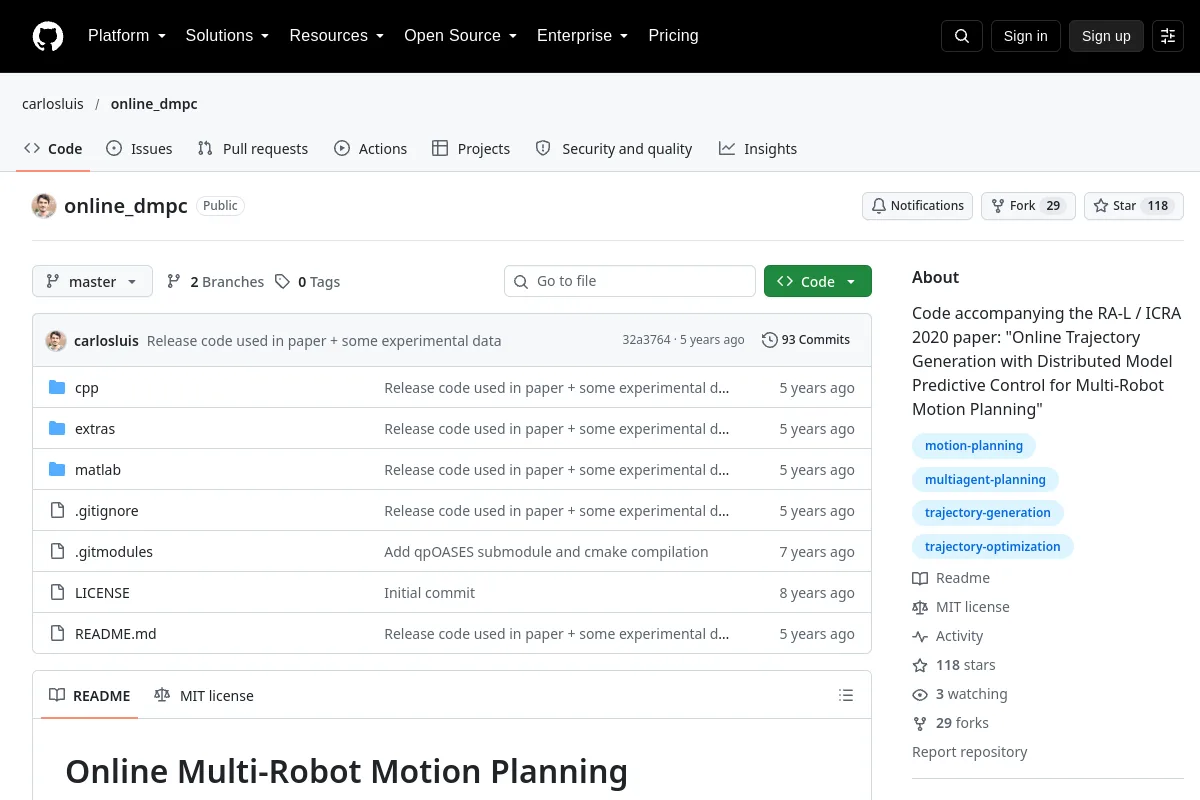The image size is (1200, 800).
Task: Expand the Enterprise menu
Action: coord(582,36)
